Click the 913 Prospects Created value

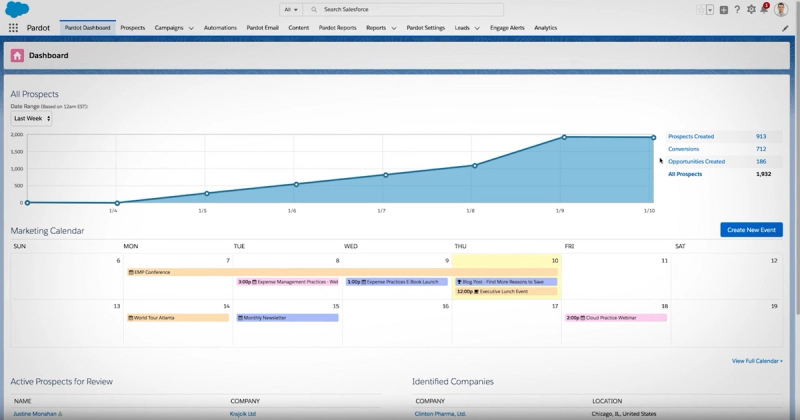point(761,137)
